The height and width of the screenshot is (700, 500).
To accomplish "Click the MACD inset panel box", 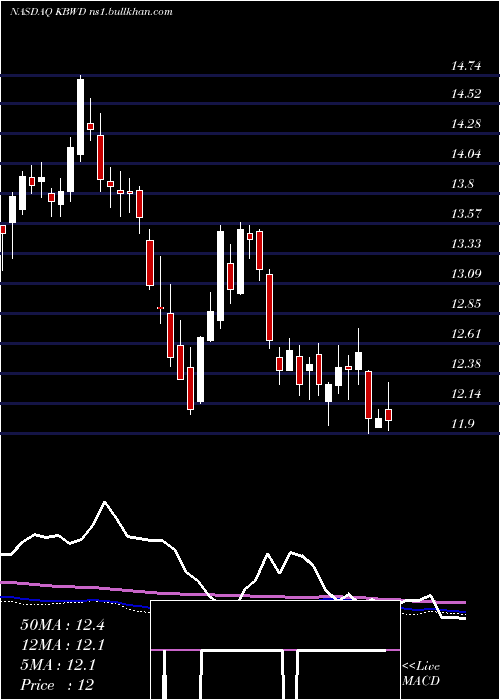I will point(275,650).
